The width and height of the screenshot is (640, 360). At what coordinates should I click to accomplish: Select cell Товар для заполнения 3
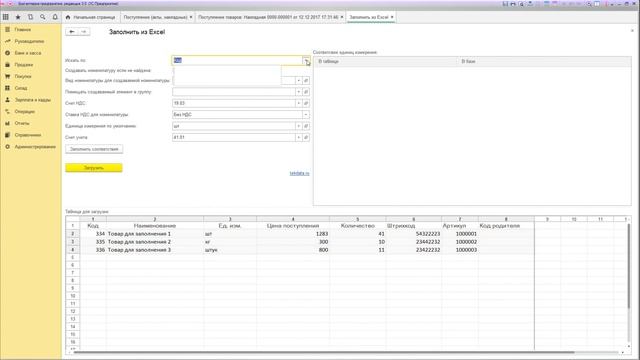[x=155, y=250]
